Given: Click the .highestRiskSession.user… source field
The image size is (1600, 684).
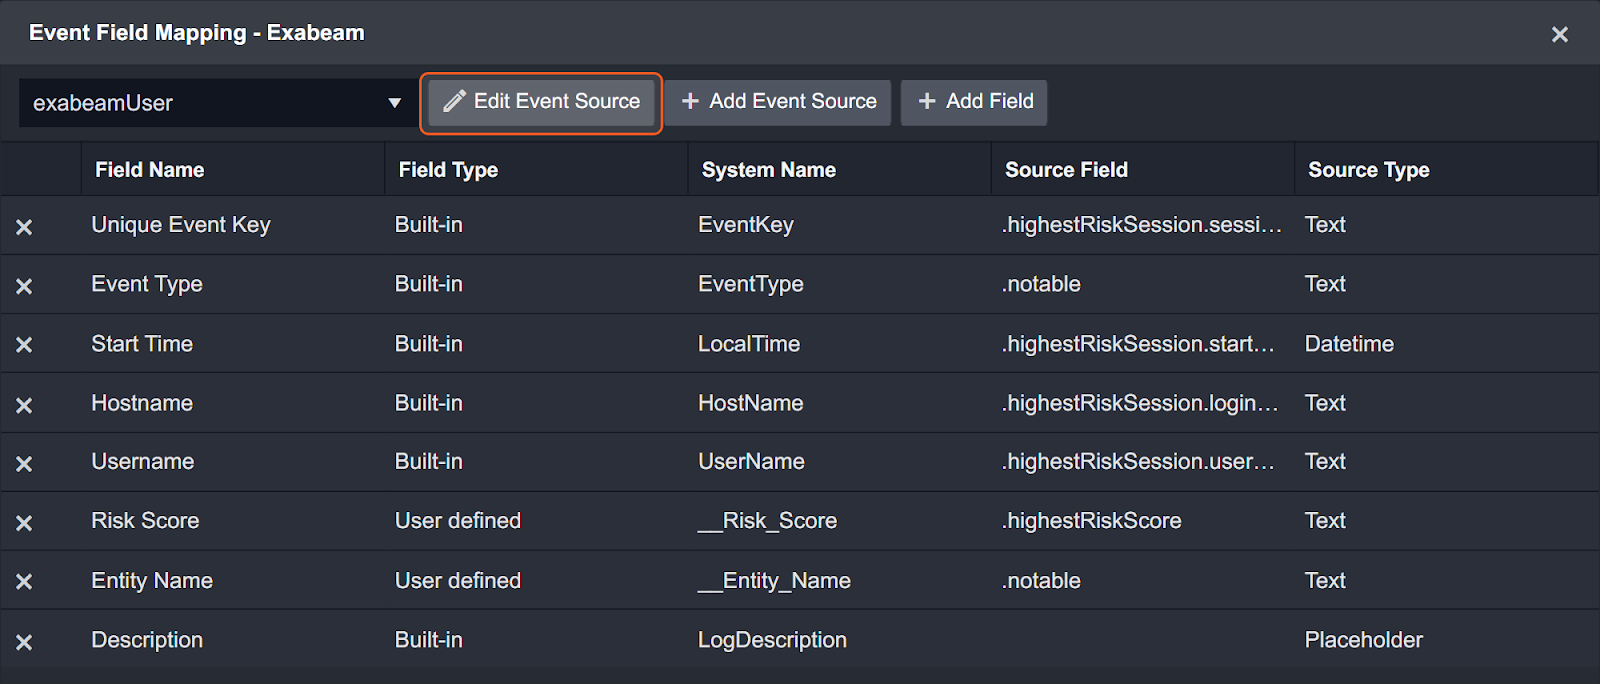Looking at the screenshot, I should tap(1138, 462).
